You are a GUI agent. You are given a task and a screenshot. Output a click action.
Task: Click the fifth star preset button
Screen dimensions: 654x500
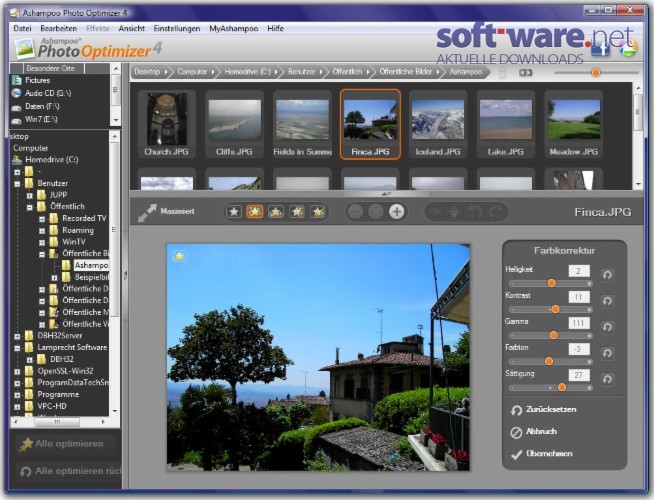click(318, 211)
